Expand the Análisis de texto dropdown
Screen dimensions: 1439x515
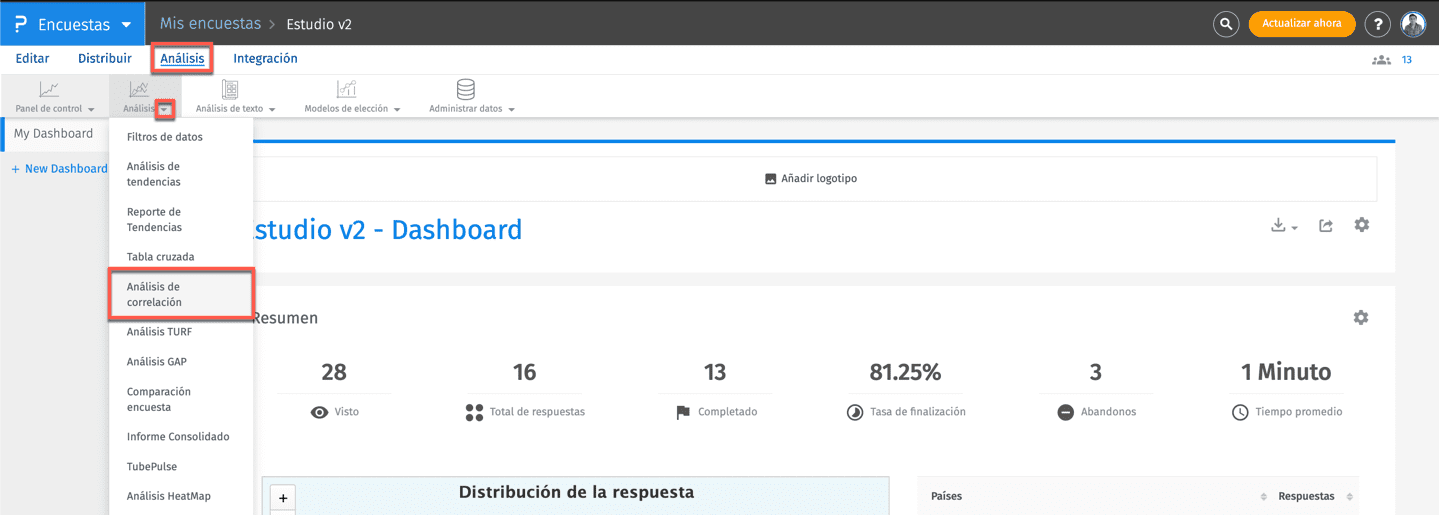[272, 109]
